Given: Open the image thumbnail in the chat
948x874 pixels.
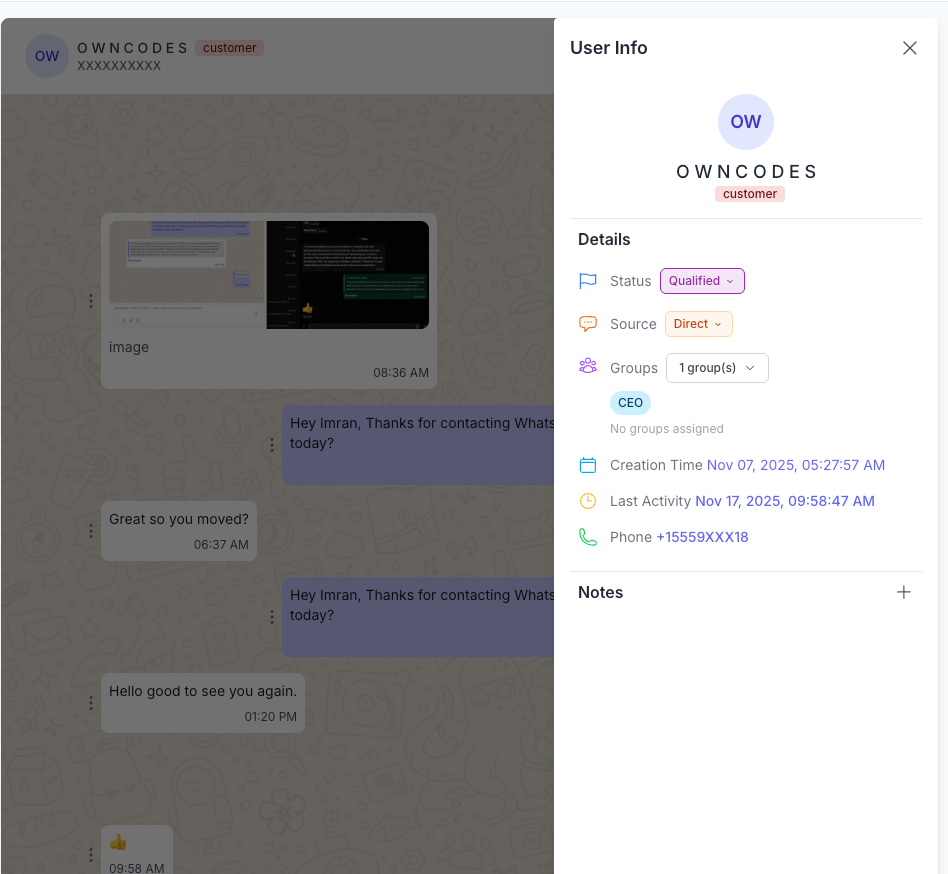Looking at the screenshot, I should (268, 275).
